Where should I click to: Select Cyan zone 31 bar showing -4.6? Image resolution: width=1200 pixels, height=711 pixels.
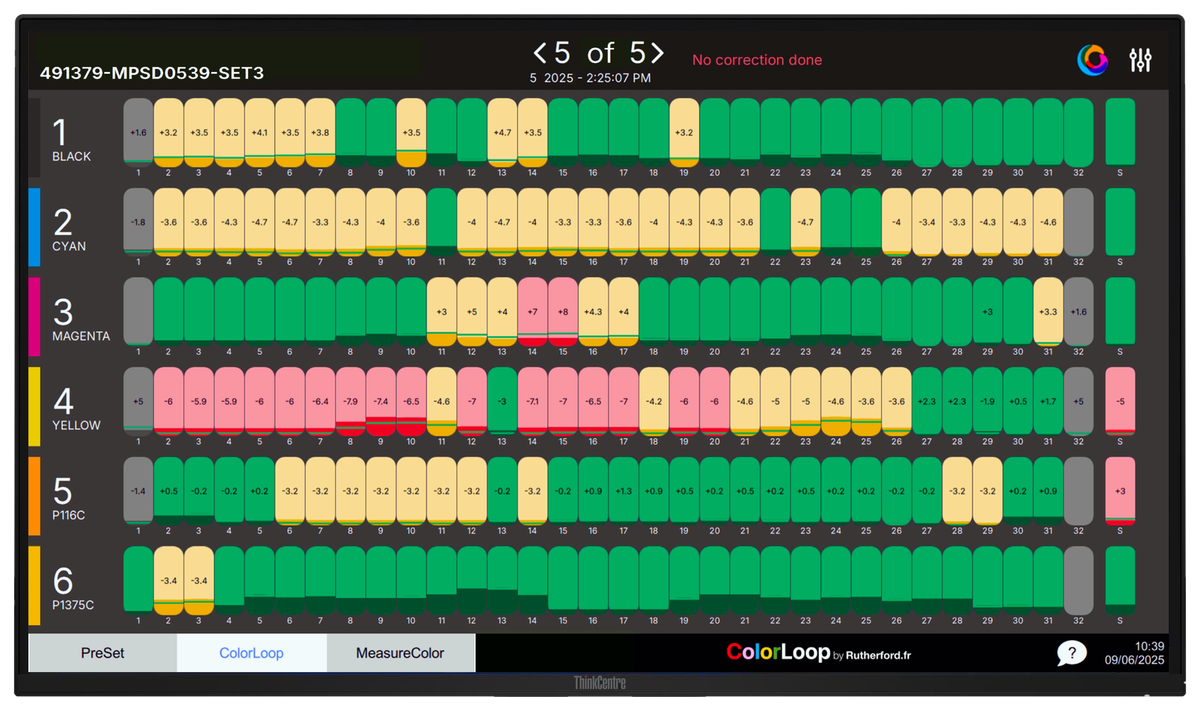click(1048, 222)
